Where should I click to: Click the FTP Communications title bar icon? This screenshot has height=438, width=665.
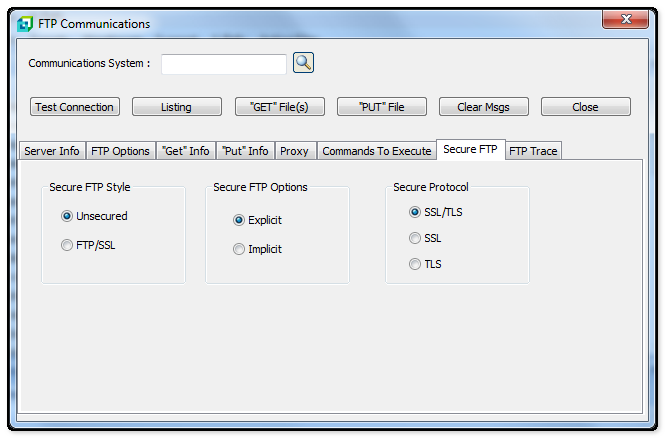(25, 24)
